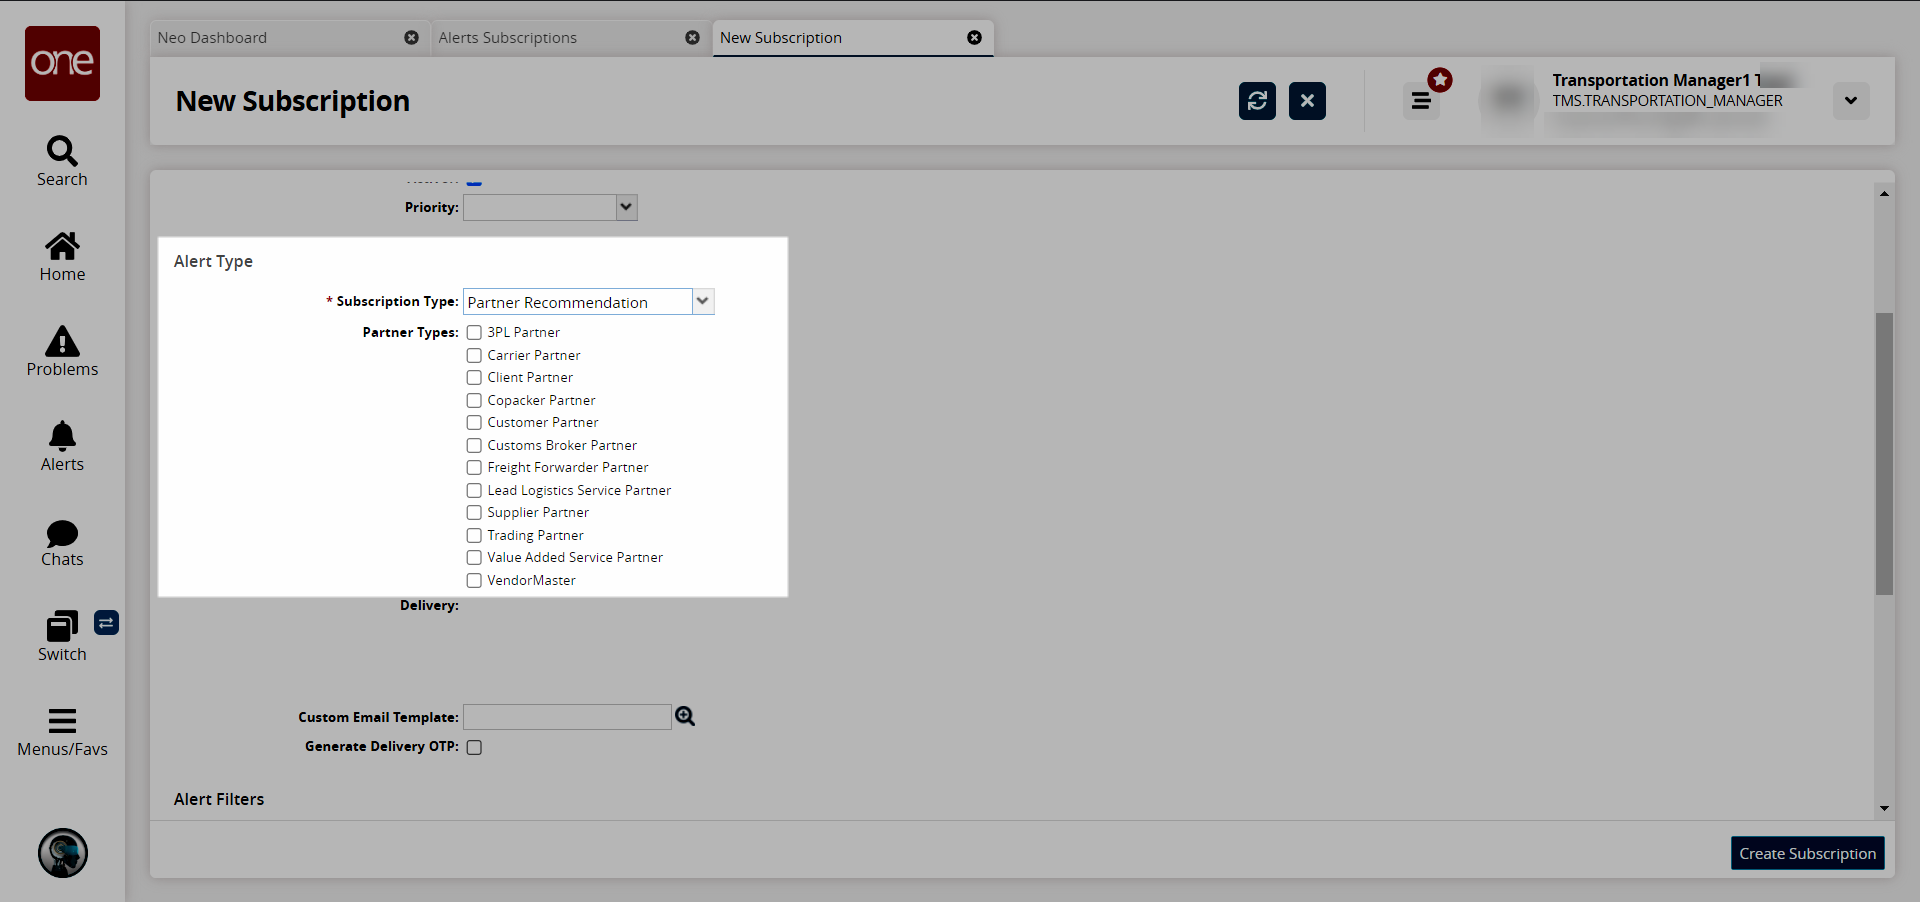Screen dimensions: 1920x902
Task: Click the assistant avatar at sidebar bottom
Action: coord(63,853)
